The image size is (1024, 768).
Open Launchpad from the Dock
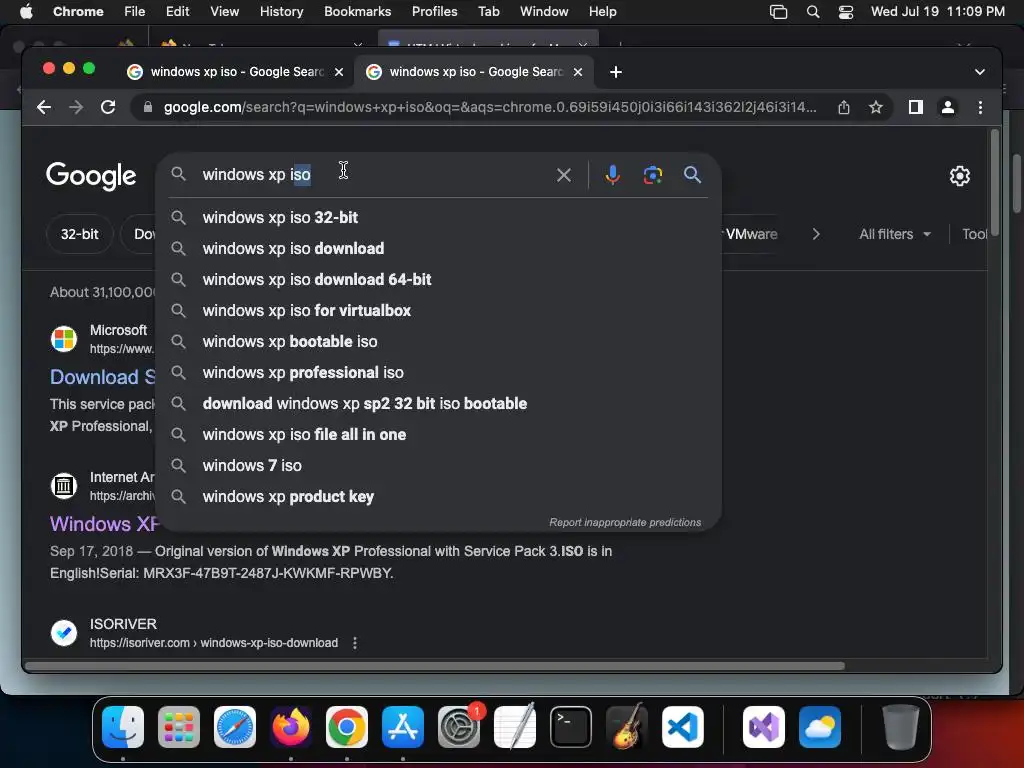coord(179,727)
